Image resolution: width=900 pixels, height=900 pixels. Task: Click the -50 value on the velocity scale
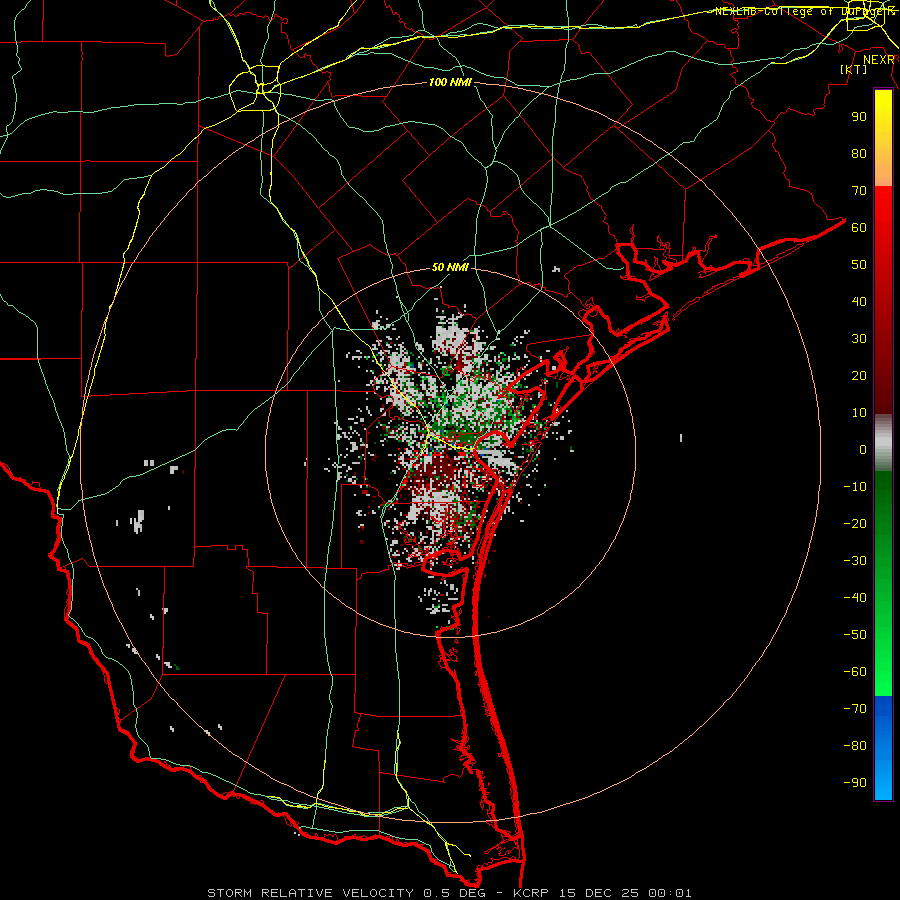coord(855,635)
